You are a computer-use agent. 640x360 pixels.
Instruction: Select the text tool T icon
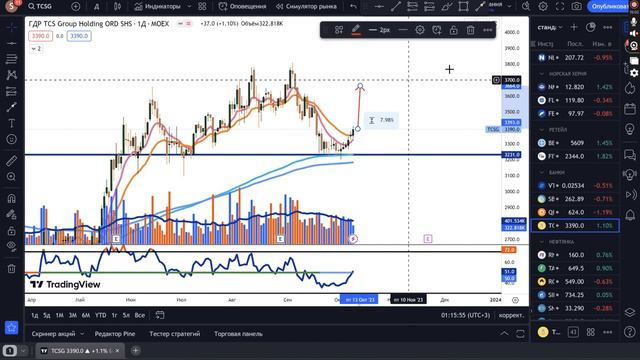[x=11, y=123]
